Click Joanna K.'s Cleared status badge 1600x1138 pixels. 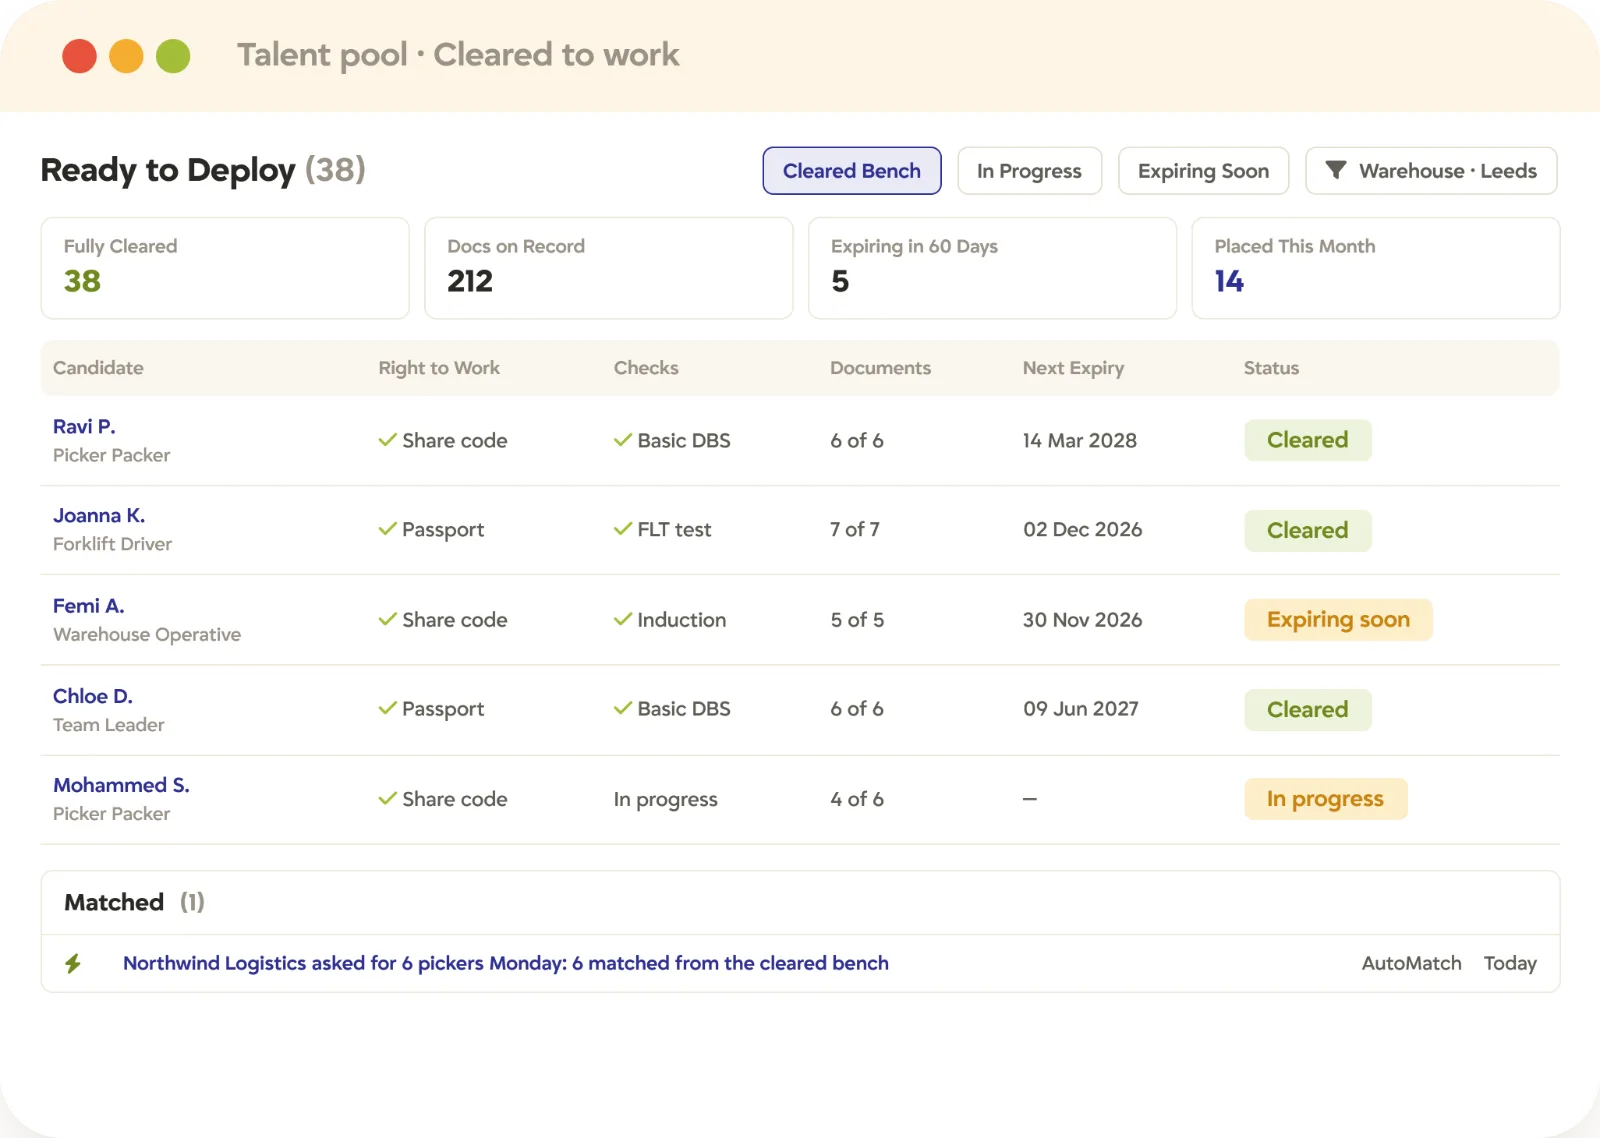(x=1308, y=530)
